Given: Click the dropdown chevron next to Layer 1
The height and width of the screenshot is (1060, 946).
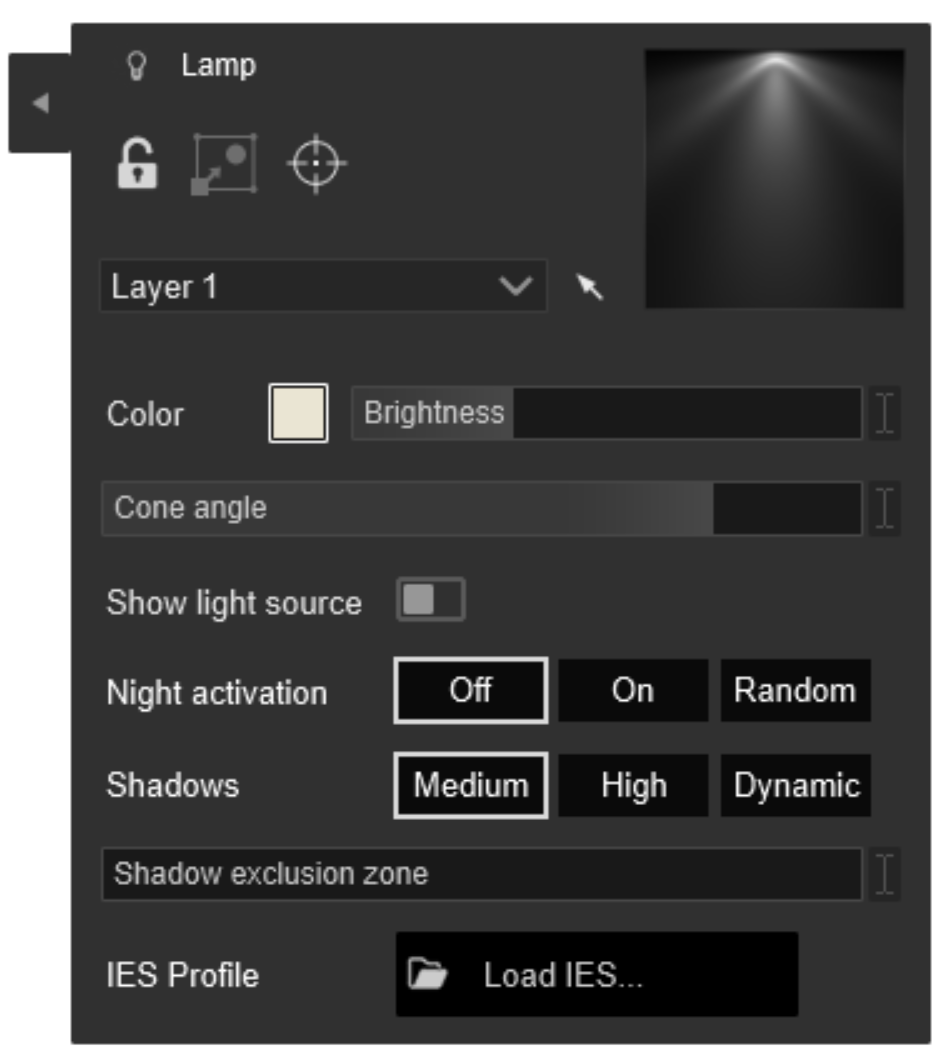Looking at the screenshot, I should click(514, 285).
